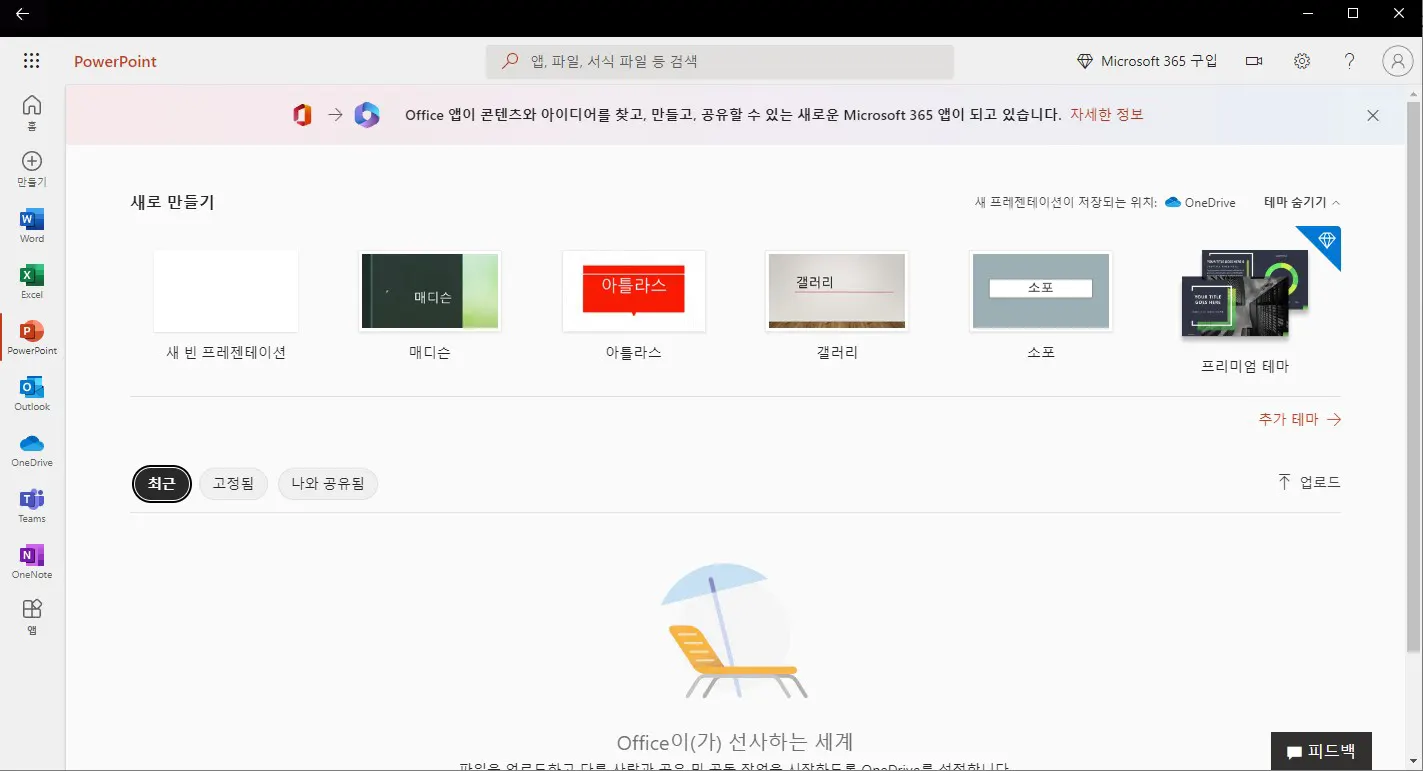The width and height of the screenshot is (1423, 771).
Task: Choose the 매디슨 theme thumbnail
Action: point(430,291)
